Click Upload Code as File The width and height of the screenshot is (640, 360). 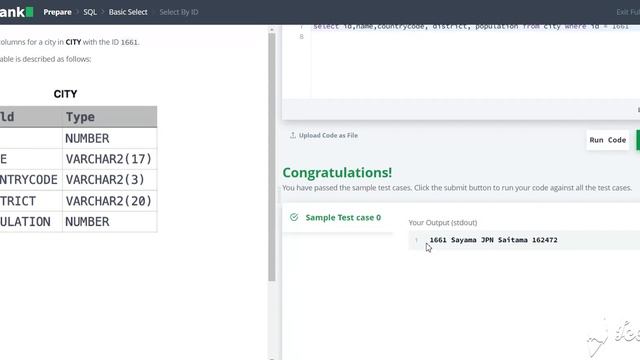click(x=328, y=135)
